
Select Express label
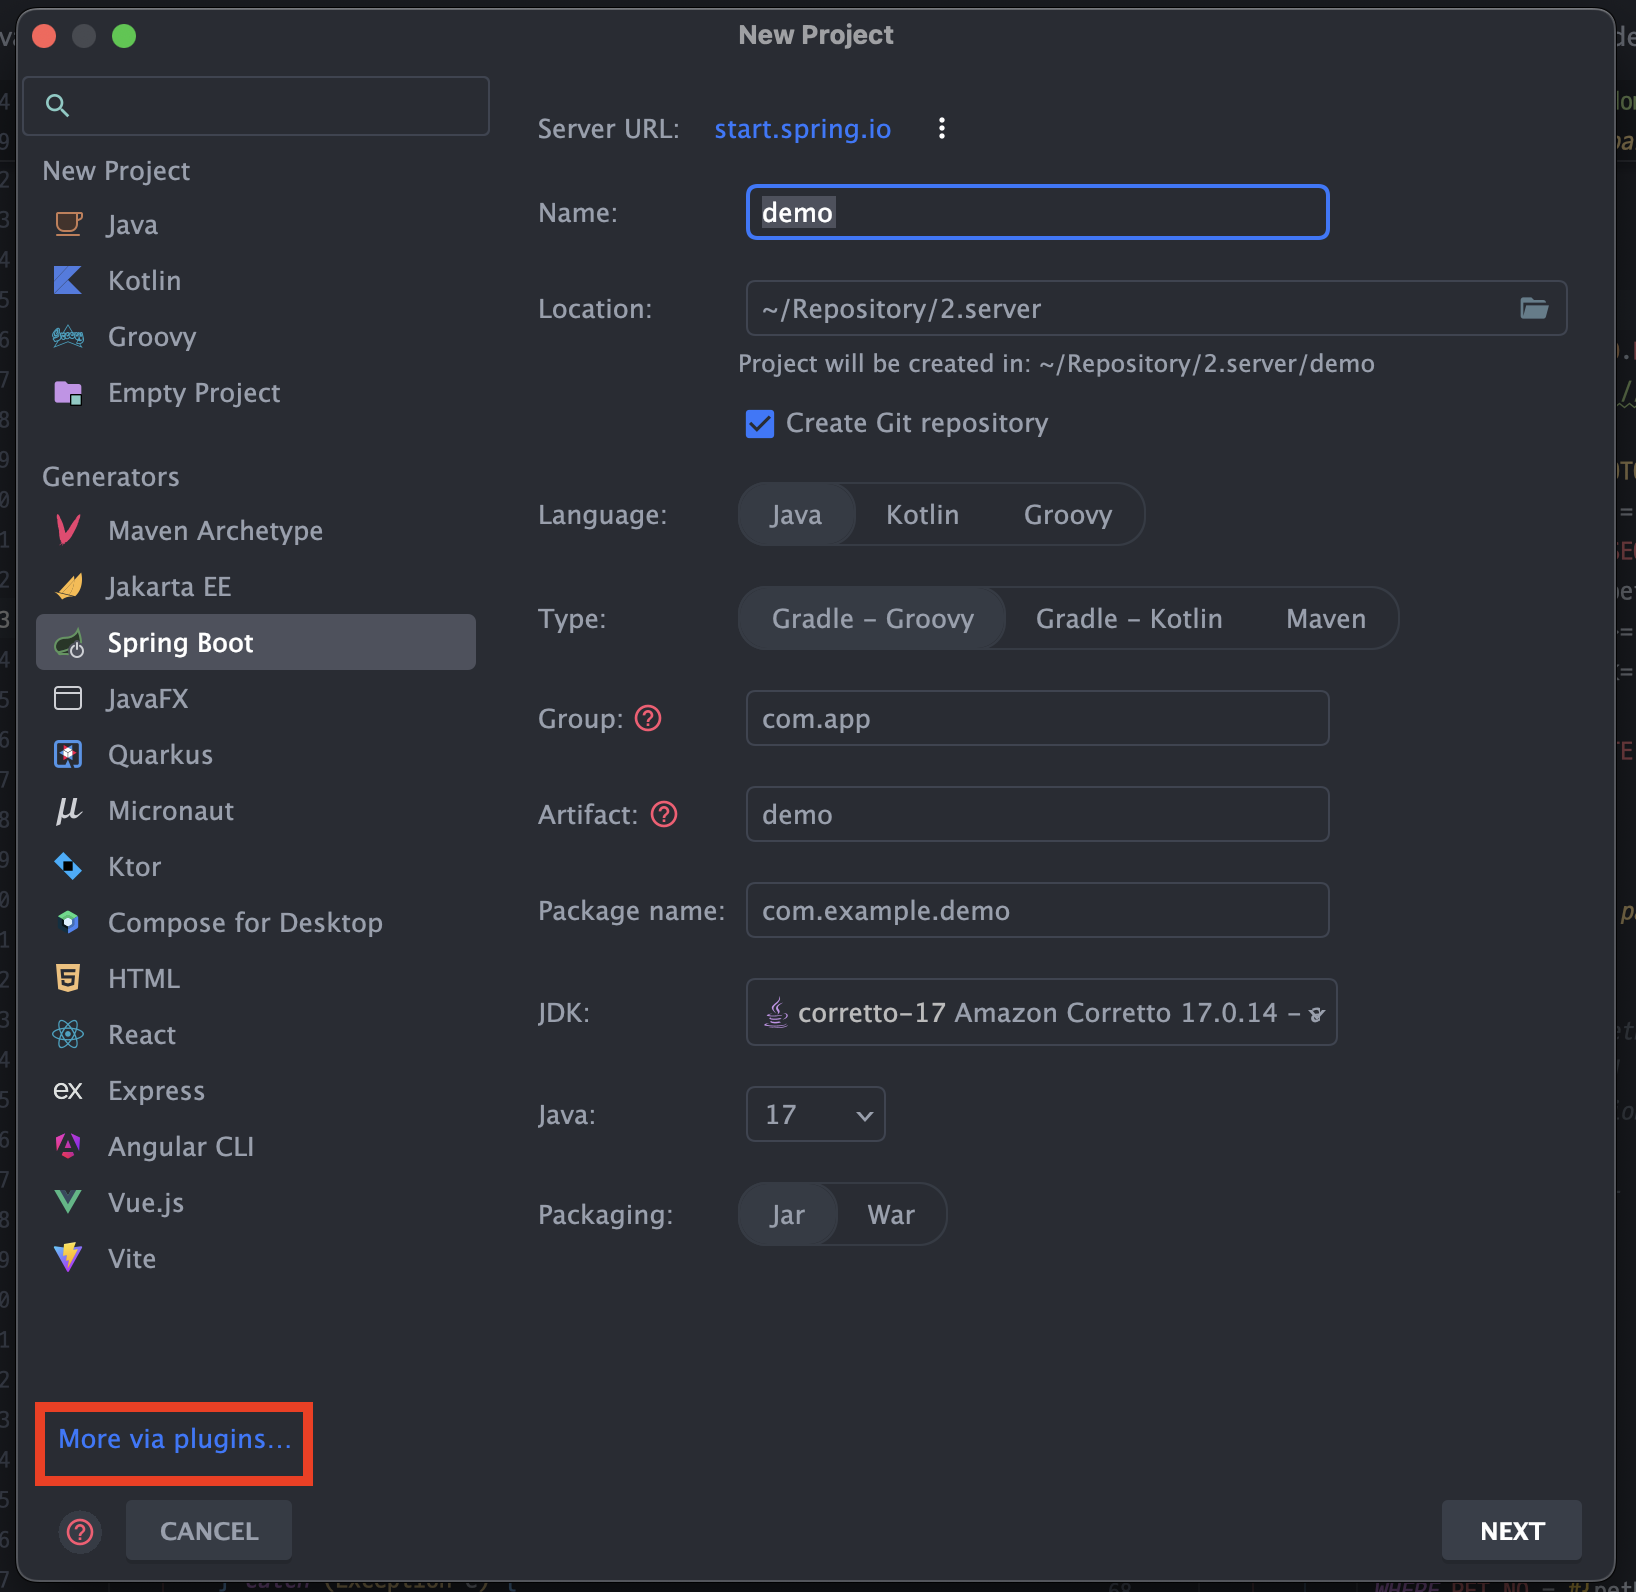[x=156, y=1090]
